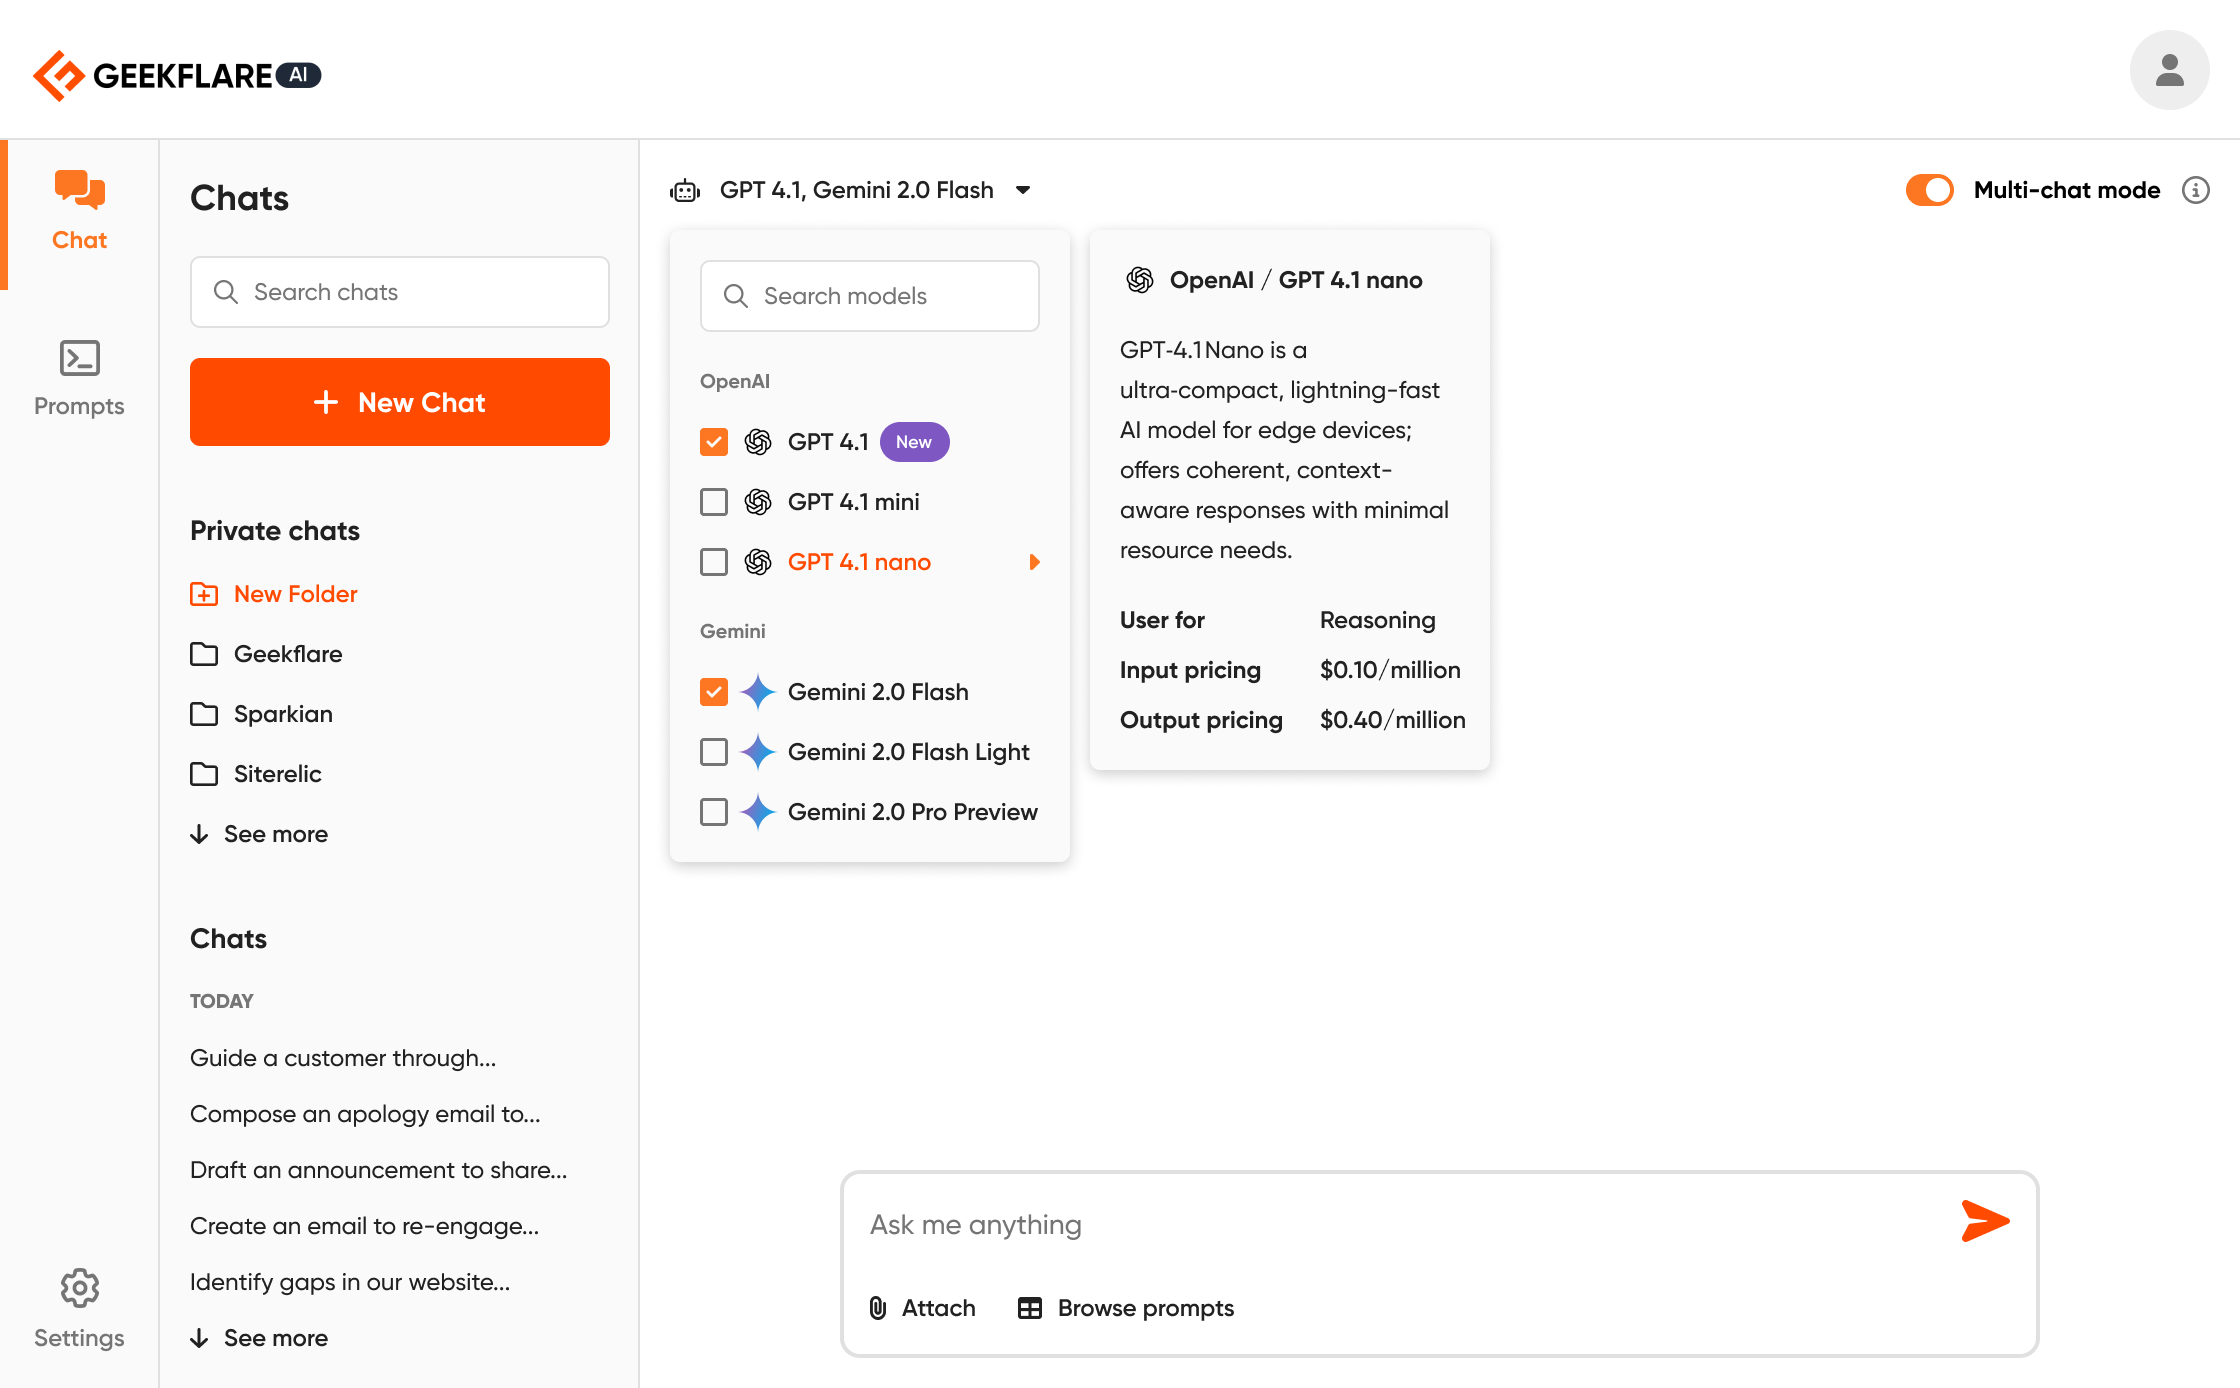Click the New Chat button
Image resolution: width=2240 pixels, height=1388 pixels.
click(x=399, y=402)
